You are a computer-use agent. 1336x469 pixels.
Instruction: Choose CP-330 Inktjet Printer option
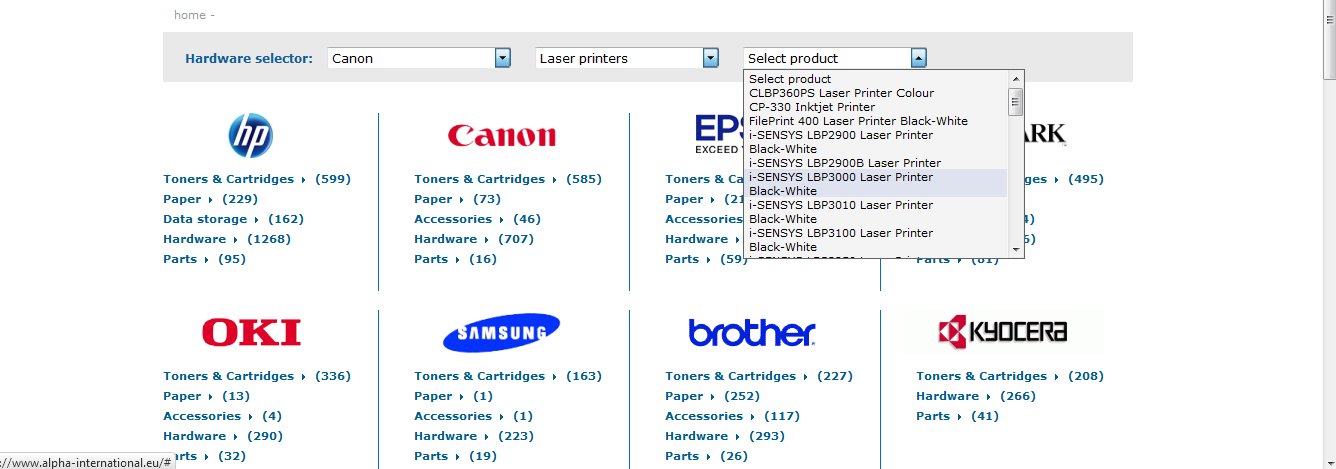[876, 107]
